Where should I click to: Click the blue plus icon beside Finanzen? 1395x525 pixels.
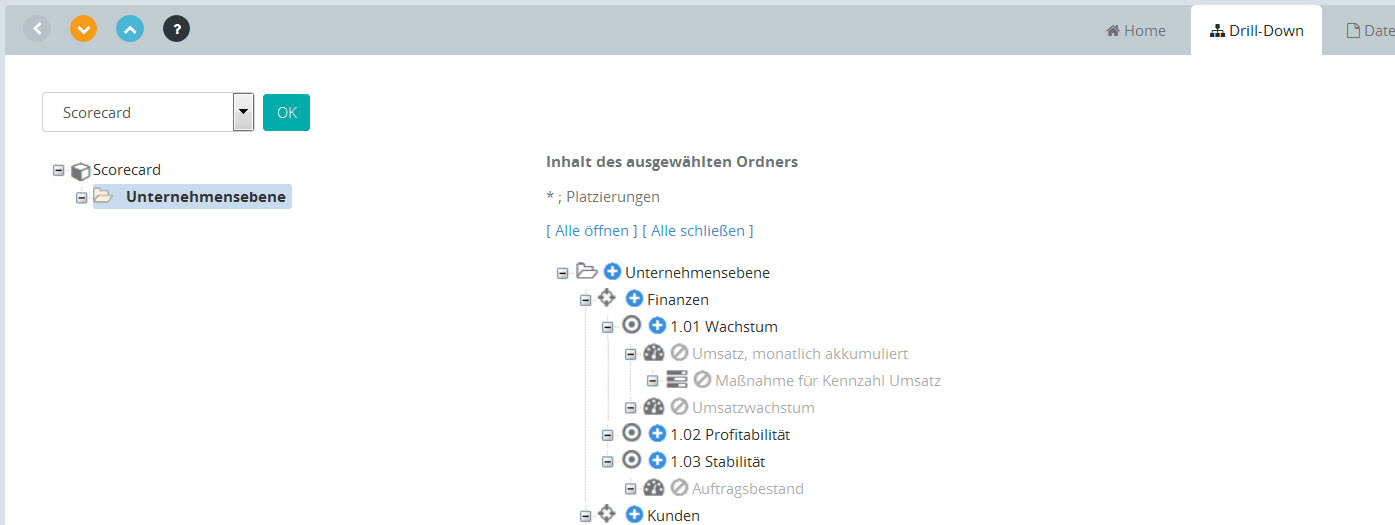tap(634, 299)
